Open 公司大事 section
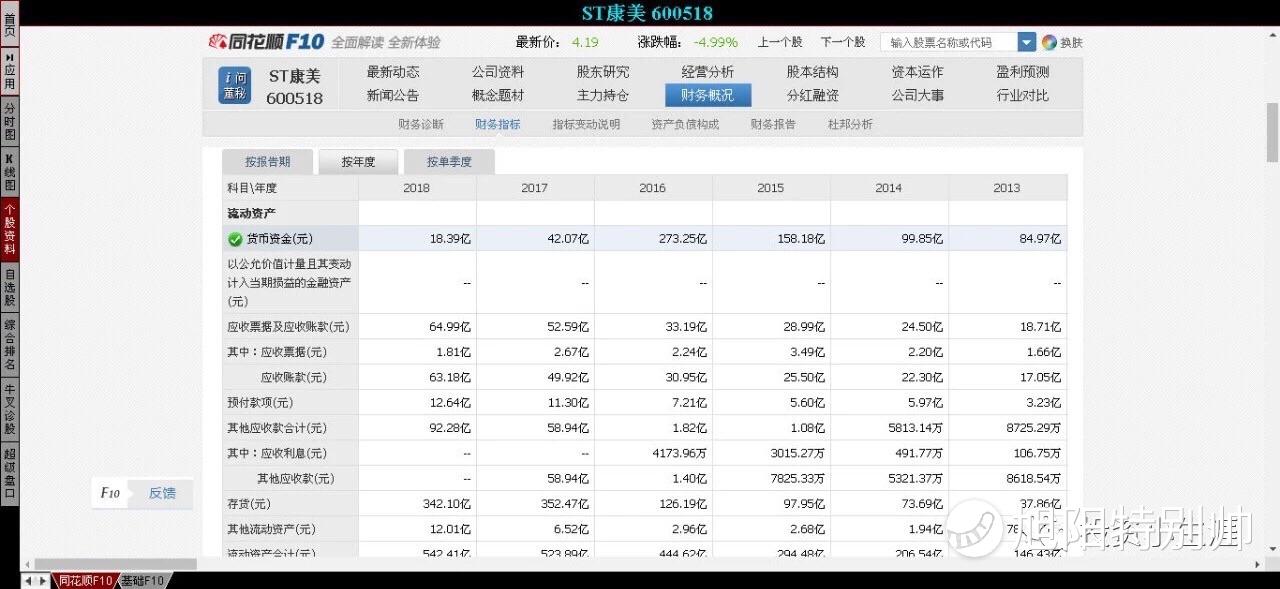The image size is (1280, 589). pos(918,95)
